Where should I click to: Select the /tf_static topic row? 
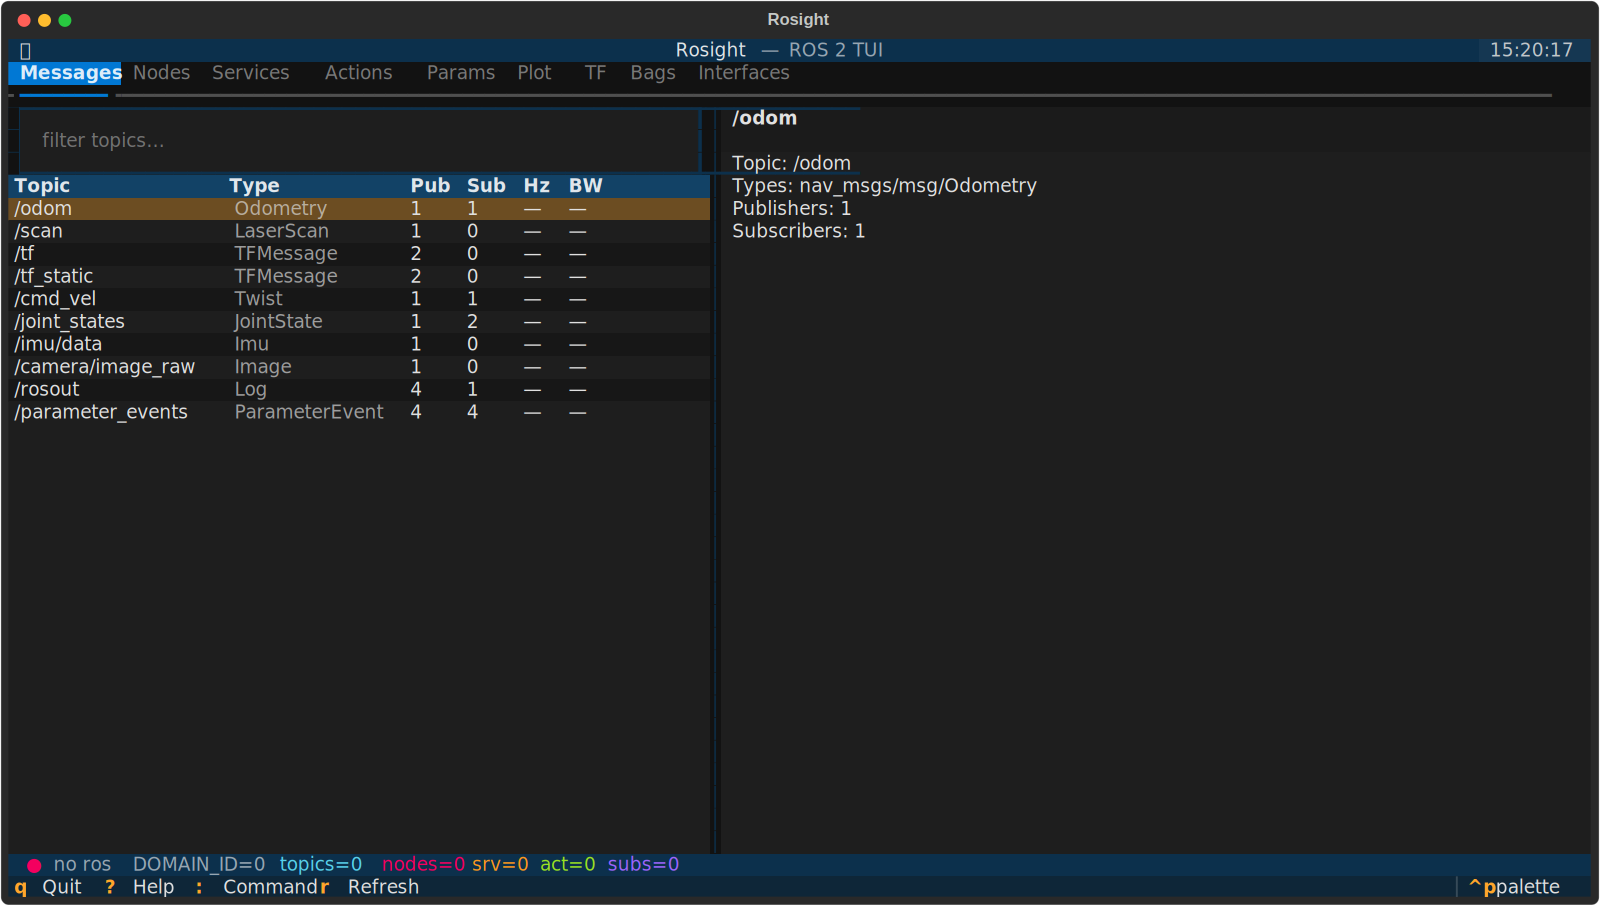tap(359, 277)
